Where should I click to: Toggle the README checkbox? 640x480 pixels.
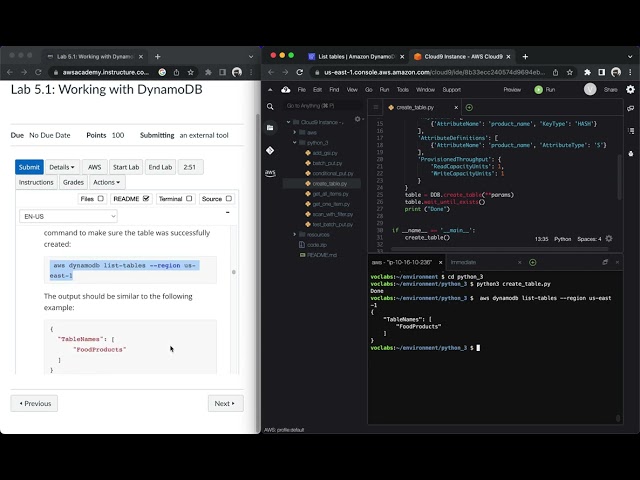[146, 198]
